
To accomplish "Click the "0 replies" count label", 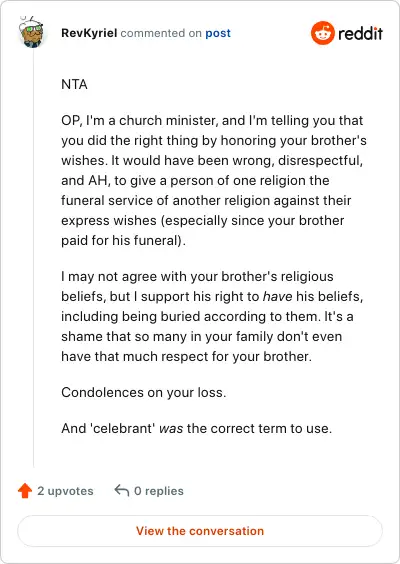I will pyautogui.click(x=159, y=491).
